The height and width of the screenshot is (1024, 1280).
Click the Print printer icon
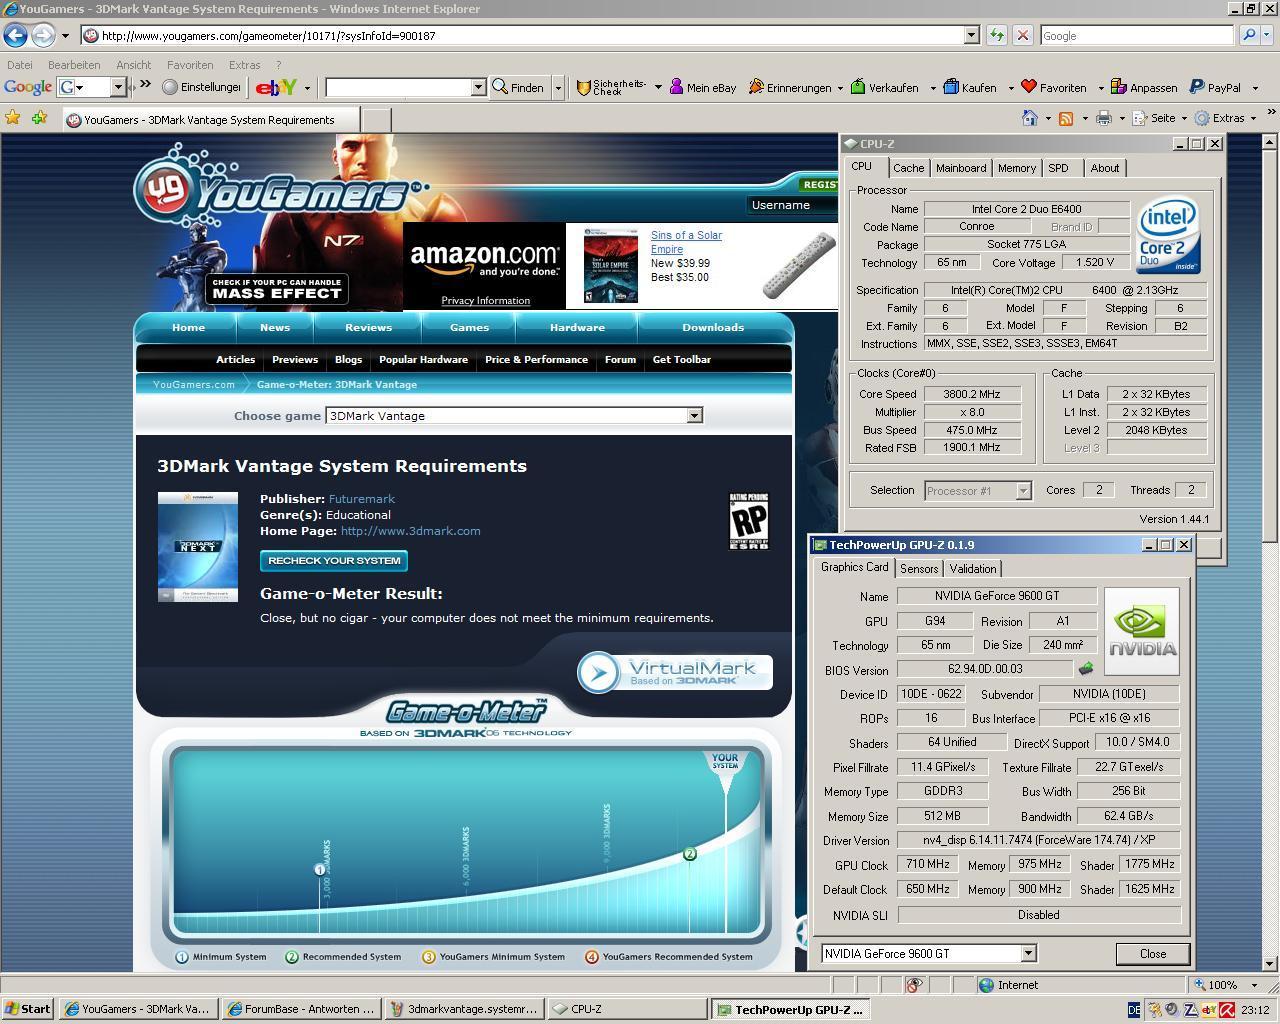(x=1103, y=118)
